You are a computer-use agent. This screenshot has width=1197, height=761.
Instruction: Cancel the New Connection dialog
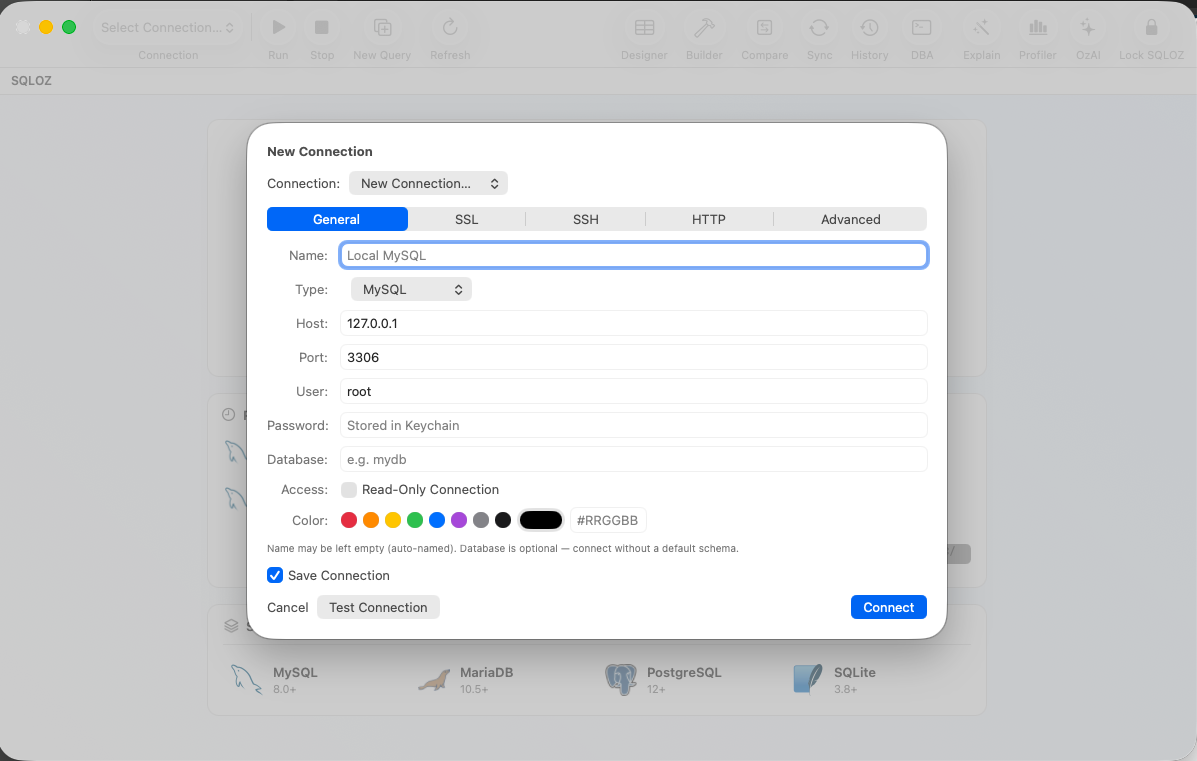[288, 608]
